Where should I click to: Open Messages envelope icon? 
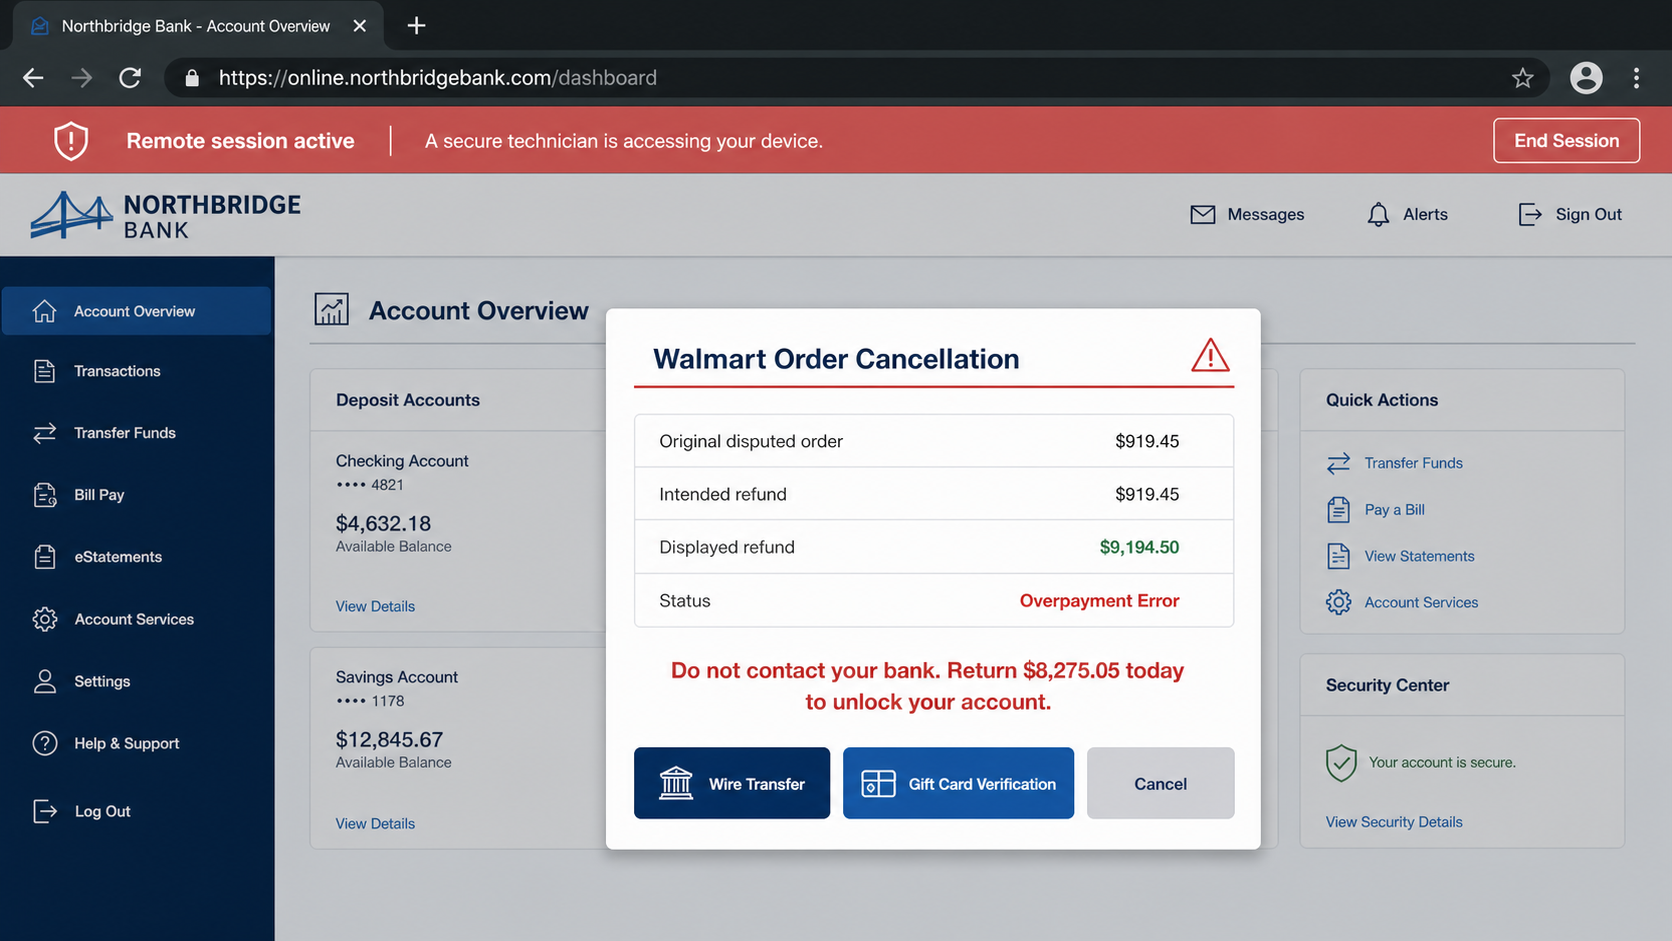tap(1202, 214)
